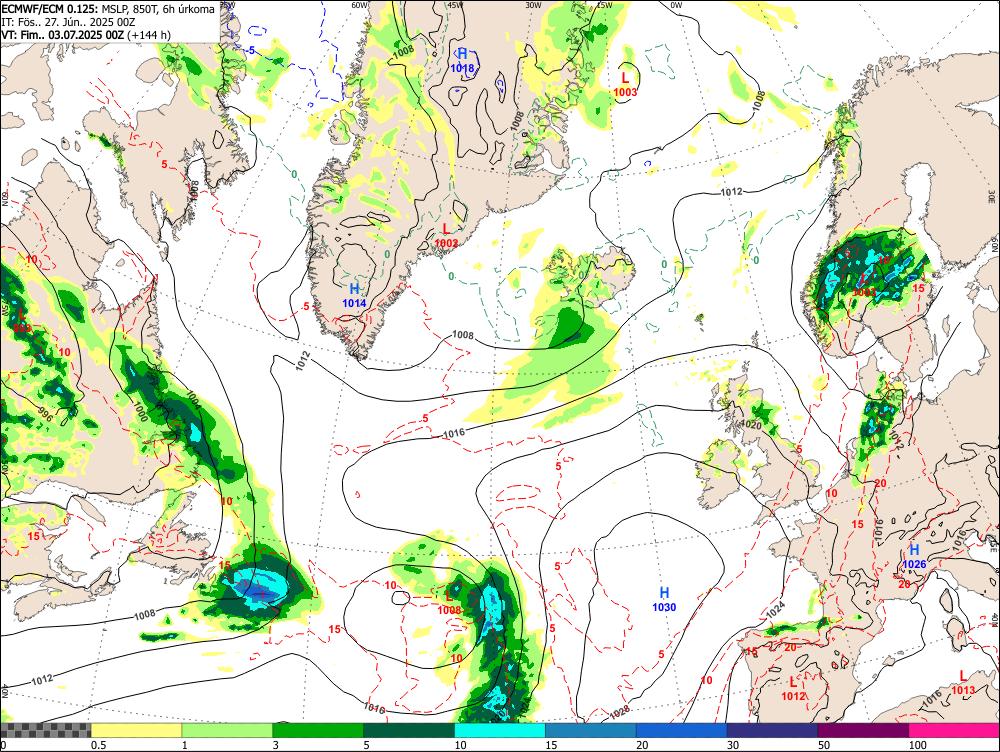
Task: Click the 'VT: Fim.. 03.07.2025 00Z (+144 h)' line
Action: tap(86, 34)
